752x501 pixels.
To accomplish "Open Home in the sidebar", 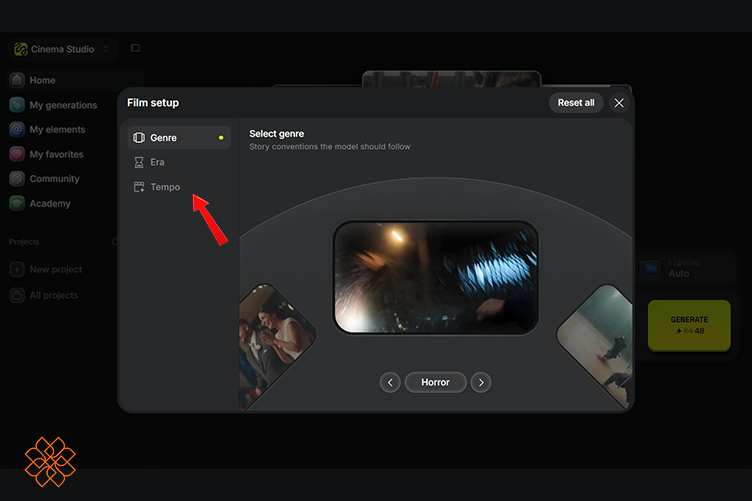I will tap(76, 80).
